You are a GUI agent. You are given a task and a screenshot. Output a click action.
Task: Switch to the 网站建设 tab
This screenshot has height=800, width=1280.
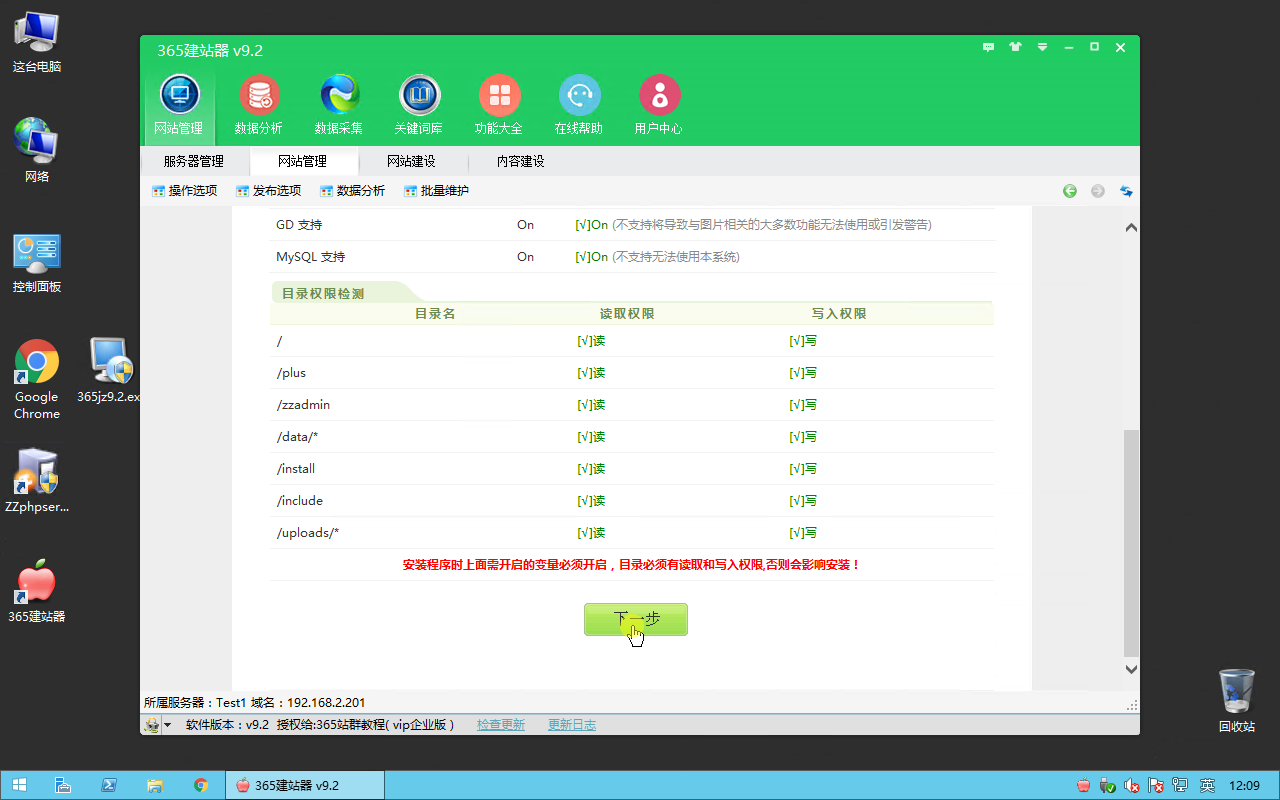[x=412, y=161]
